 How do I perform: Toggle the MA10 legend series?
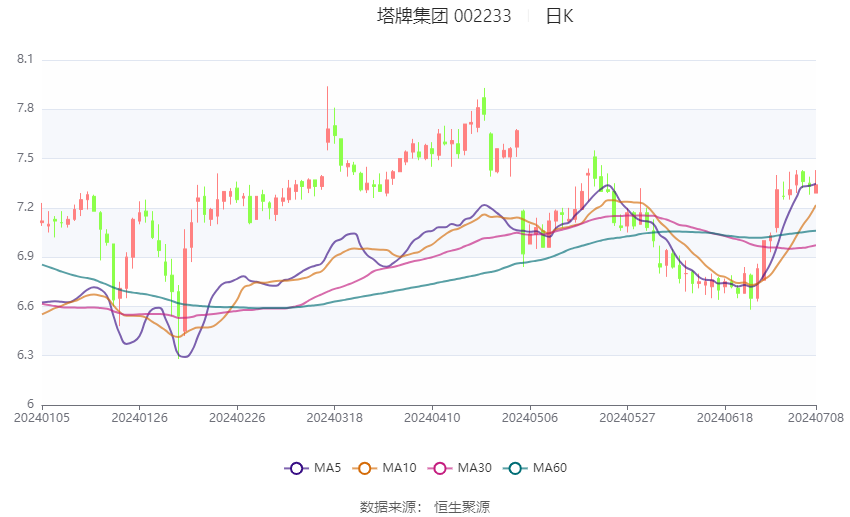(384, 468)
